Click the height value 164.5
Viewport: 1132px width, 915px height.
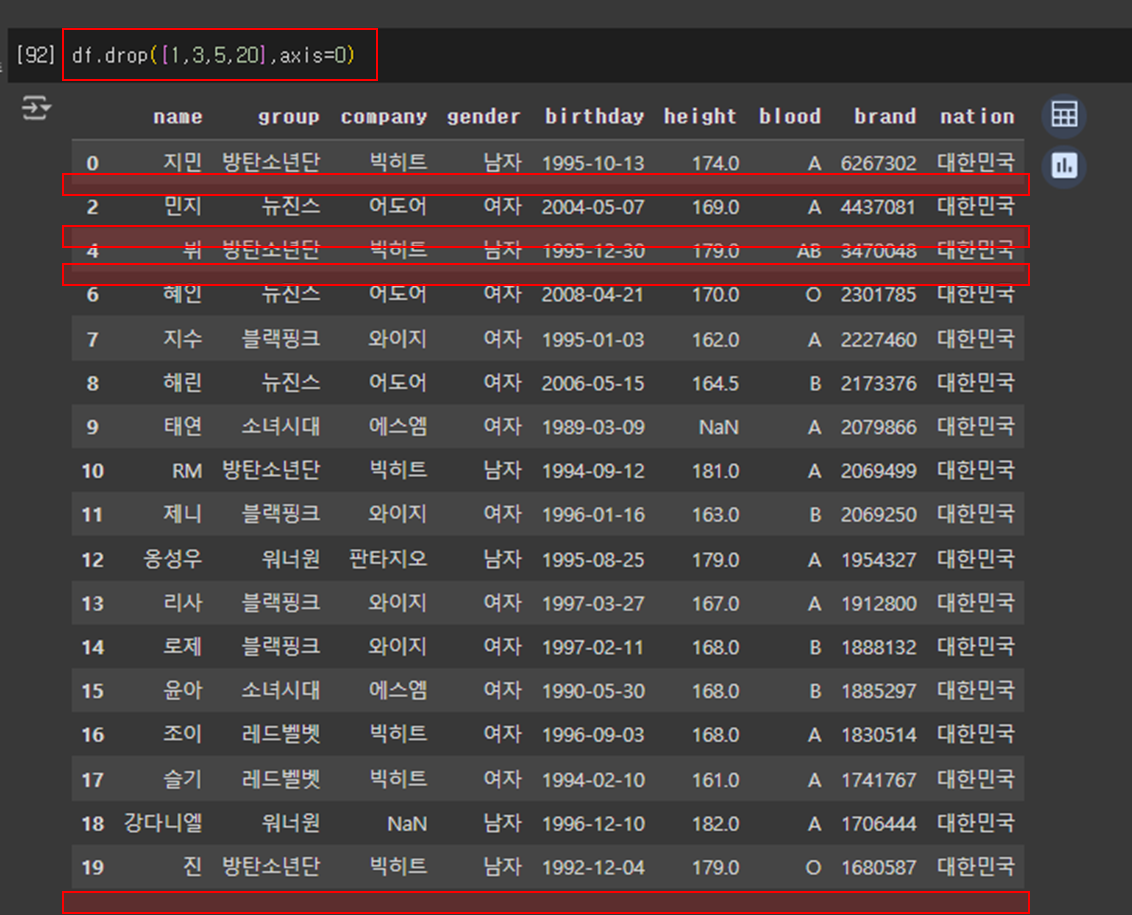click(x=715, y=383)
